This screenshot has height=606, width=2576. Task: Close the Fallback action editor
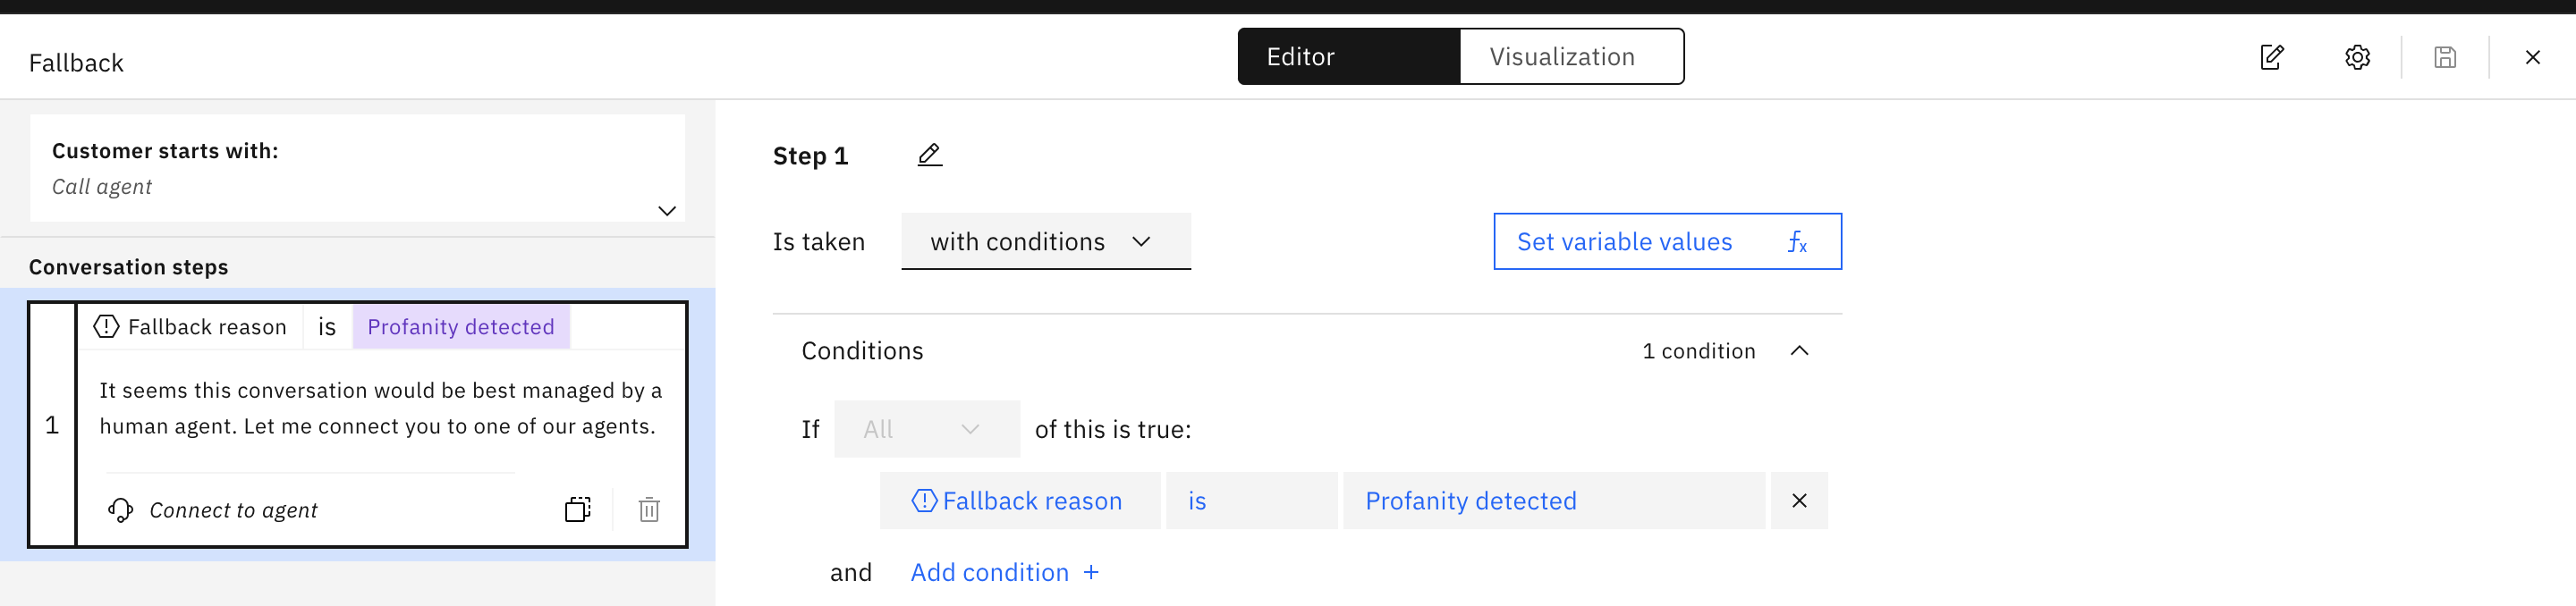[2531, 57]
